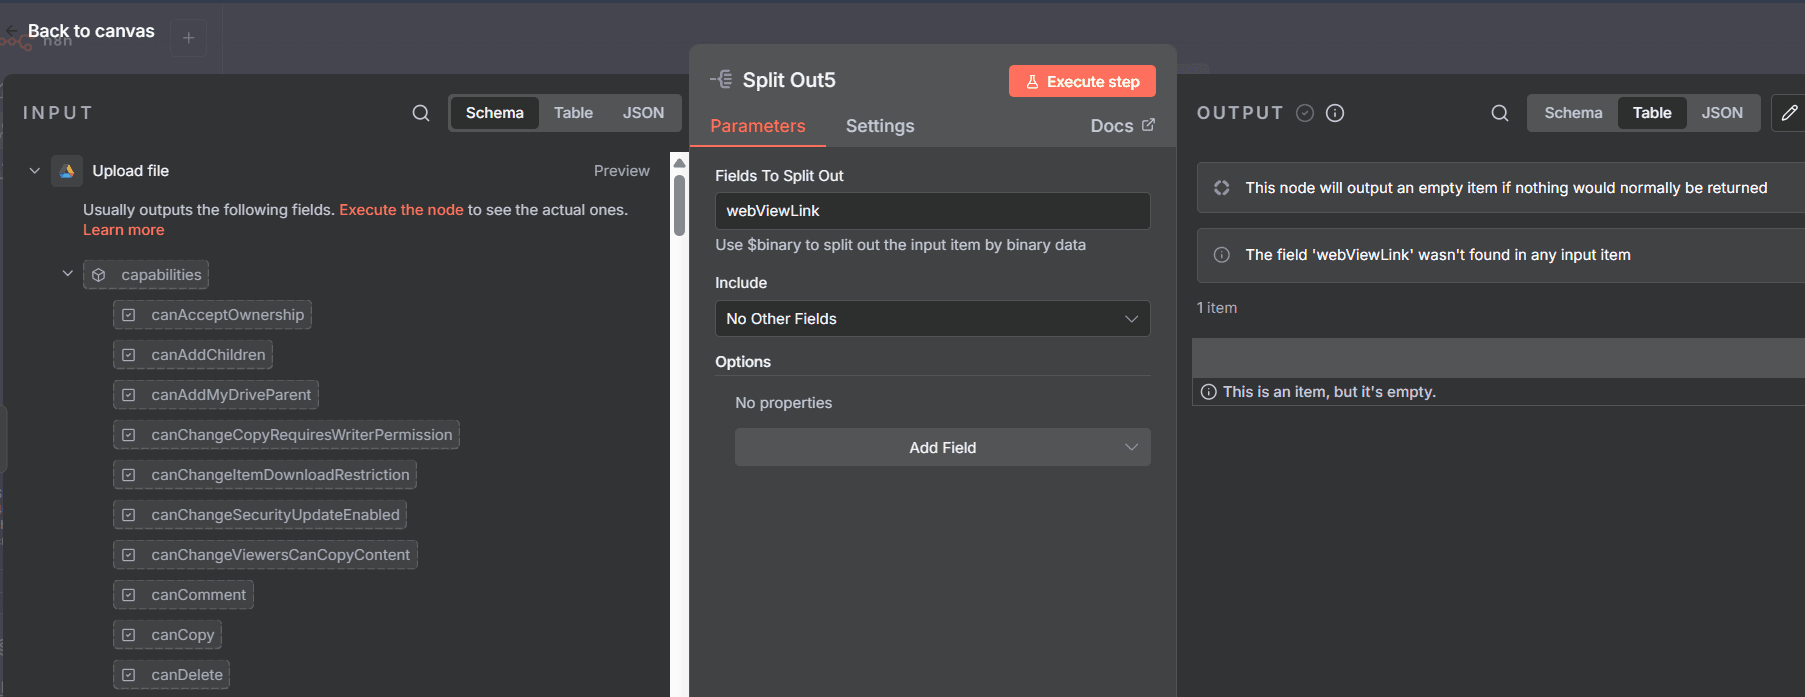The image size is (1805, 697).
Task: Click the info icon beside webViewLink not found message
Action: (x=1222, y=255)
